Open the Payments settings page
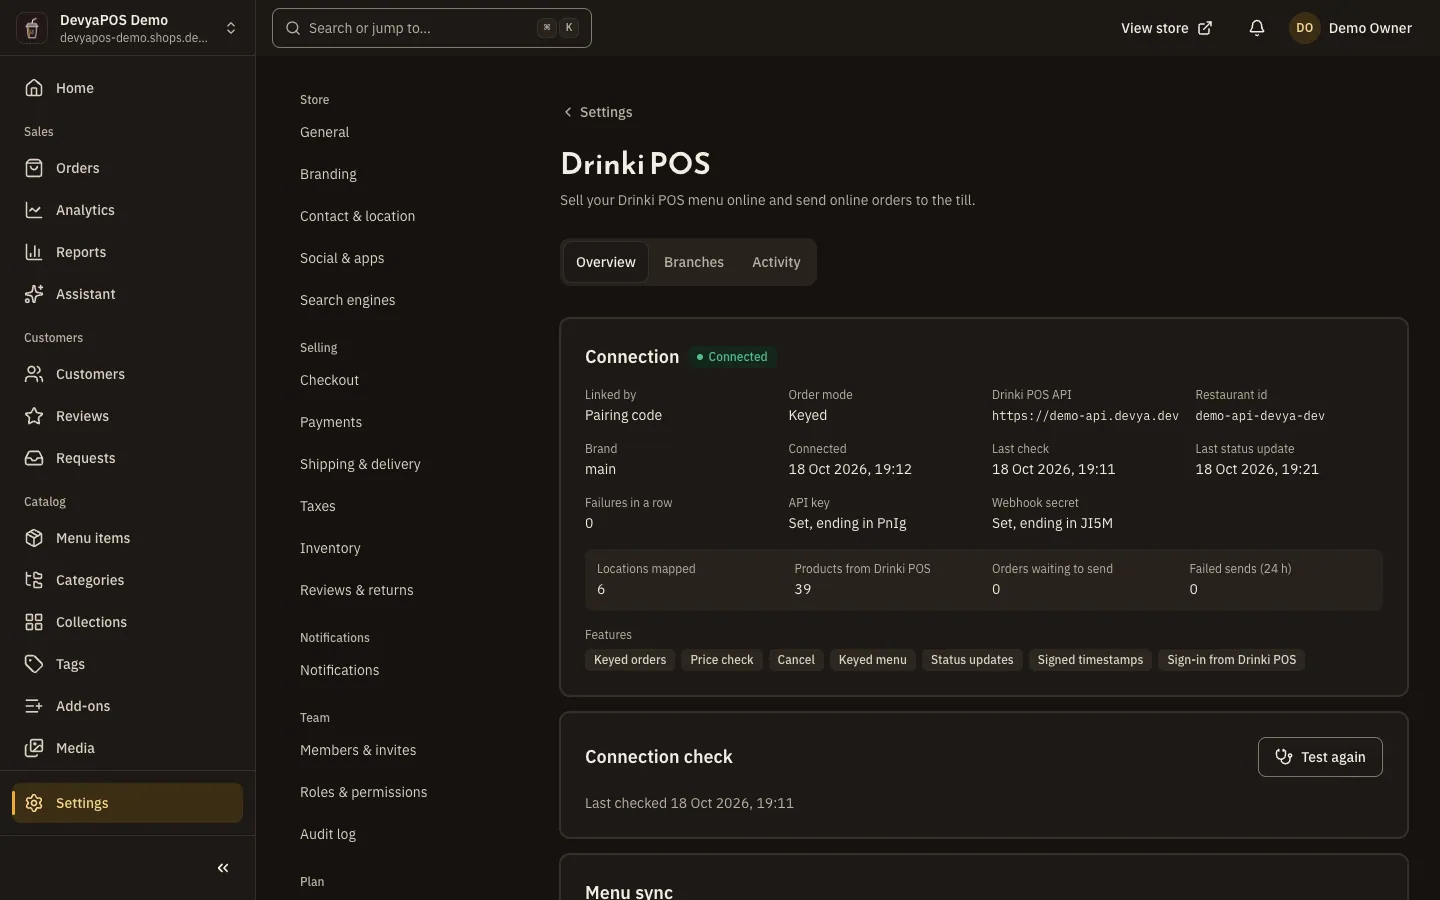 [331, 422]
